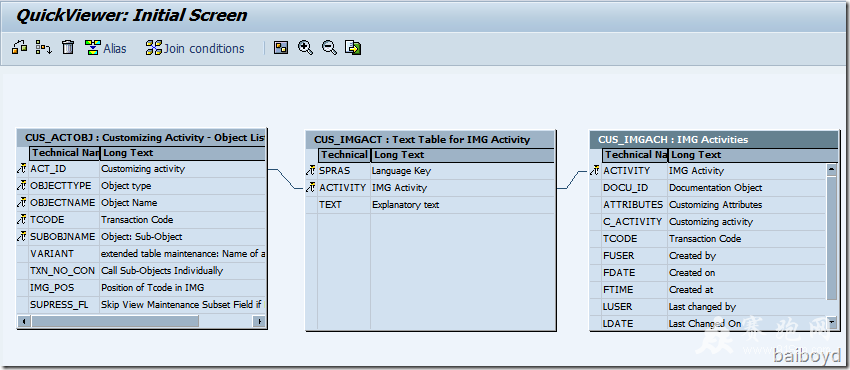Select the C_ACTIVITY field
The image size is (850, 370).
tap(634, 222)
